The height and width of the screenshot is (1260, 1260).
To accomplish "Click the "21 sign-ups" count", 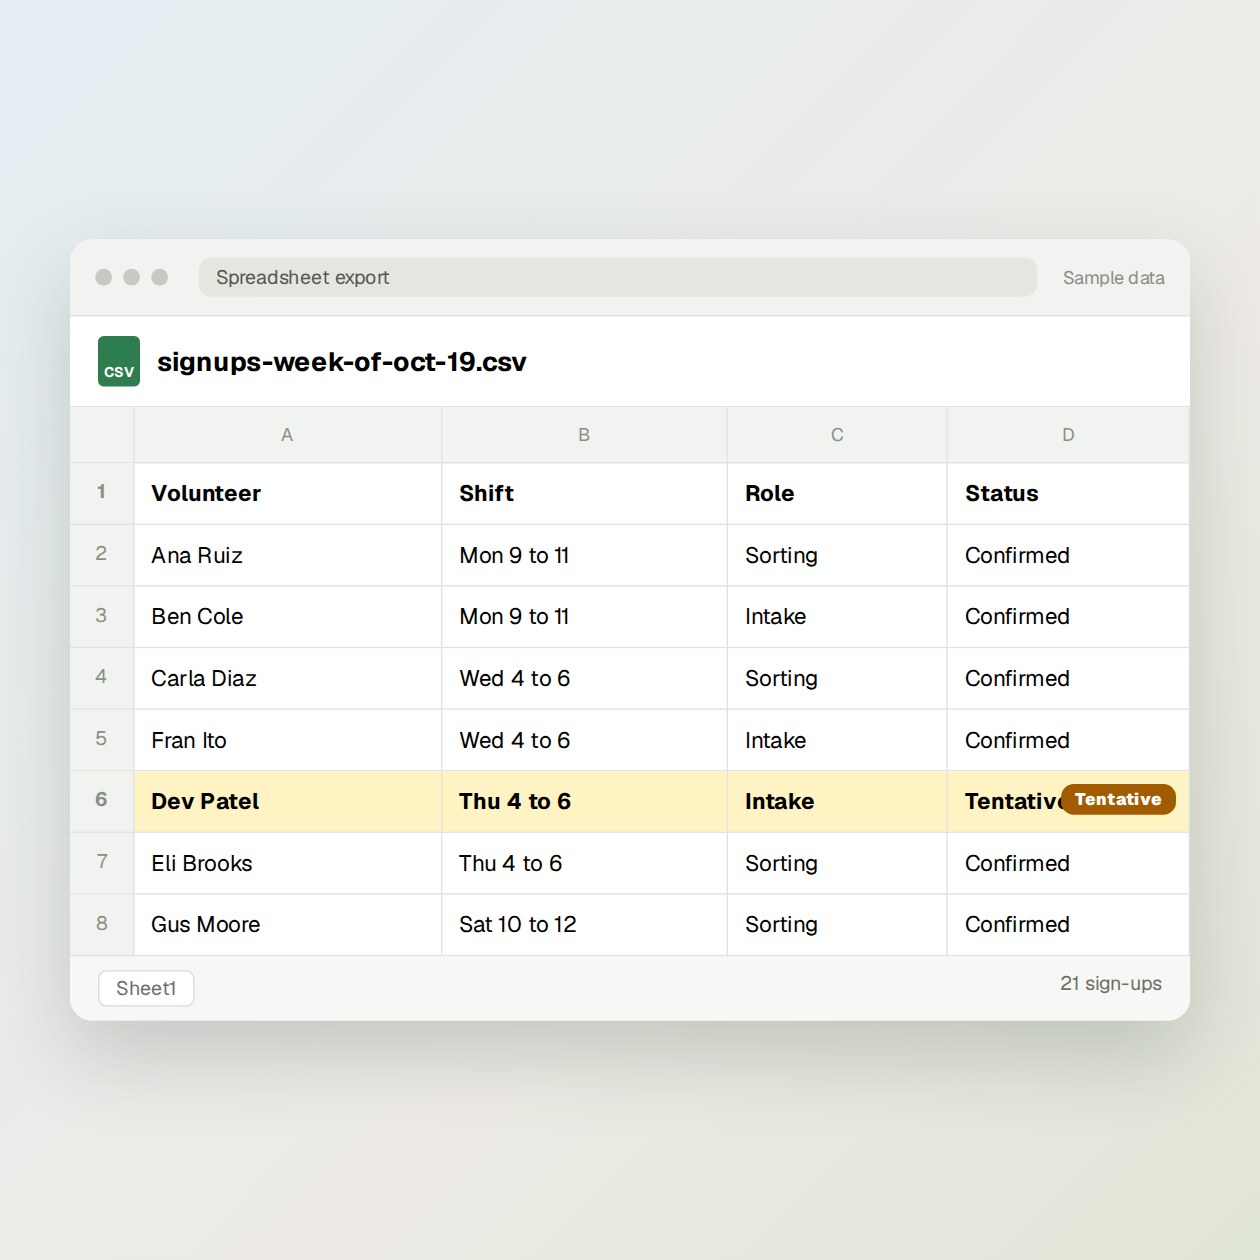I will [x=1111, y=984].
